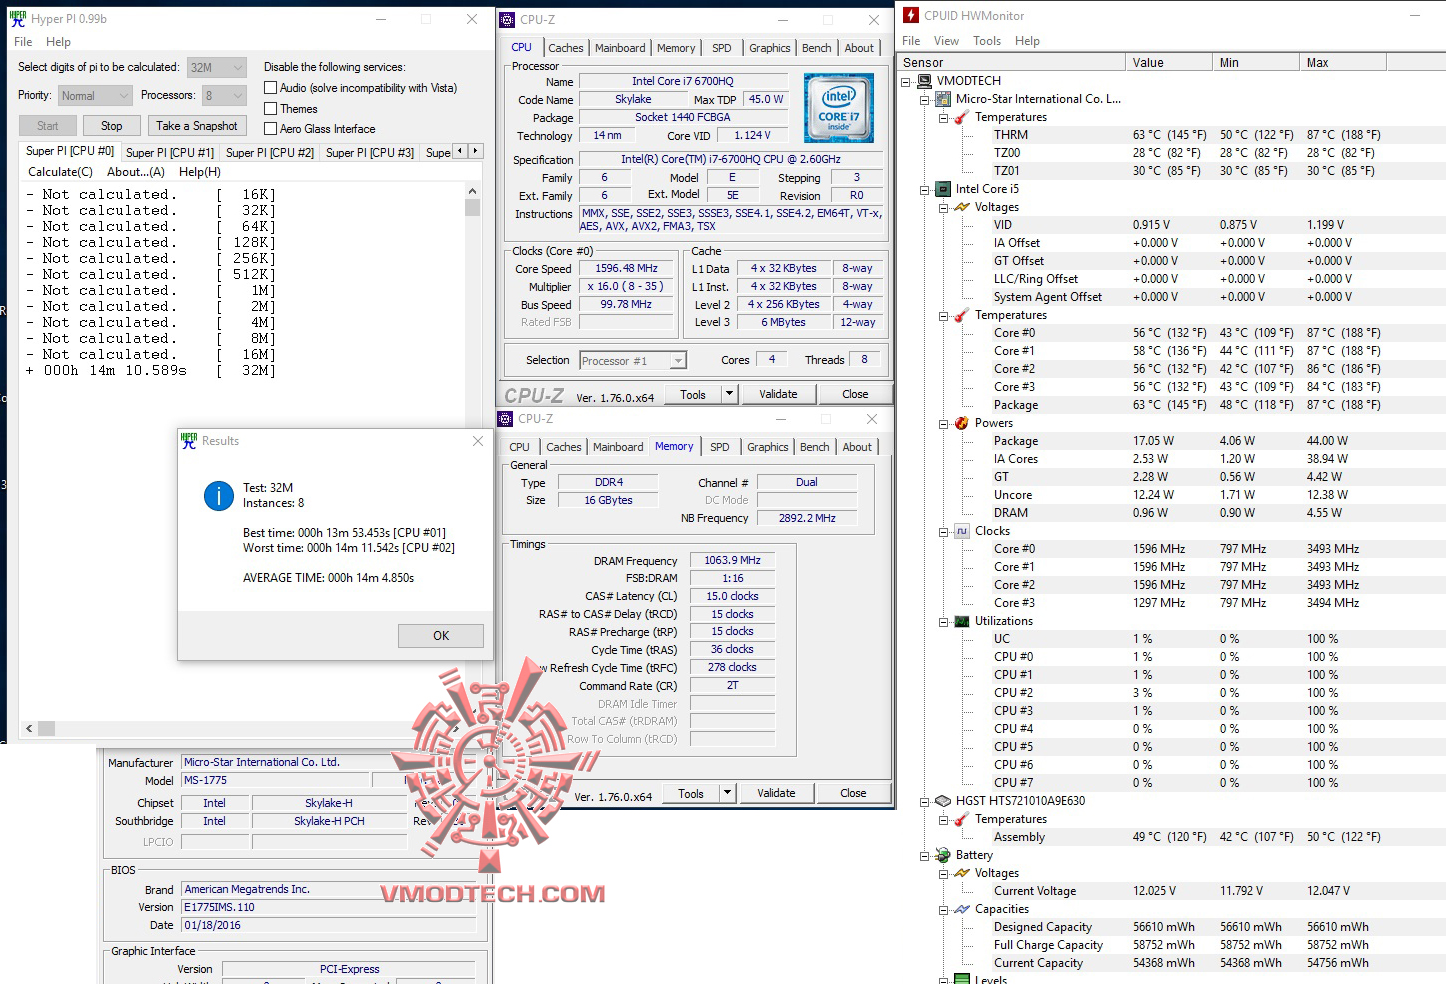Click the Min column header in HWMonitor

[1255, 62]
